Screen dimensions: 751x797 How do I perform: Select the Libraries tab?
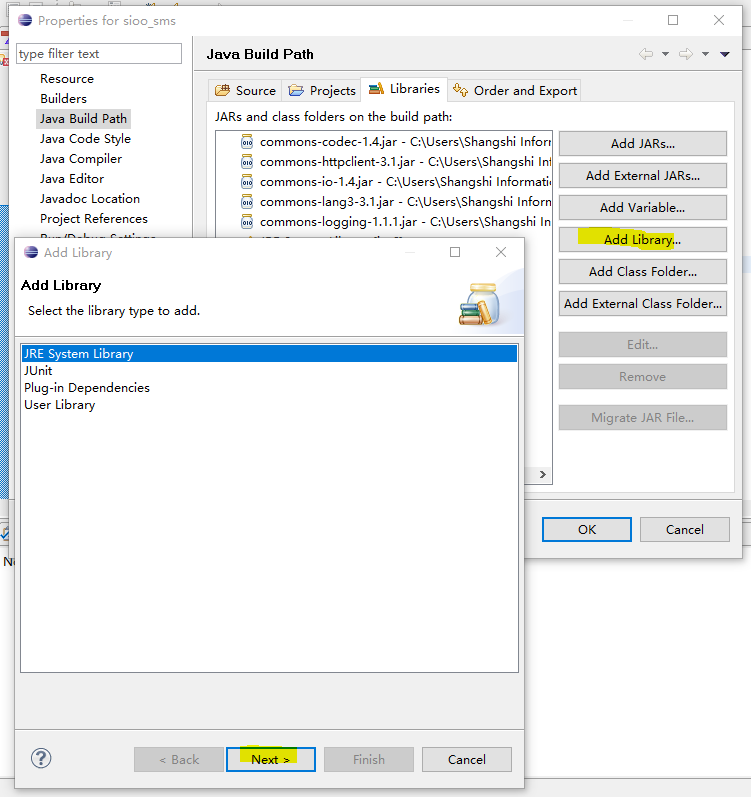(x=404, y=89)
